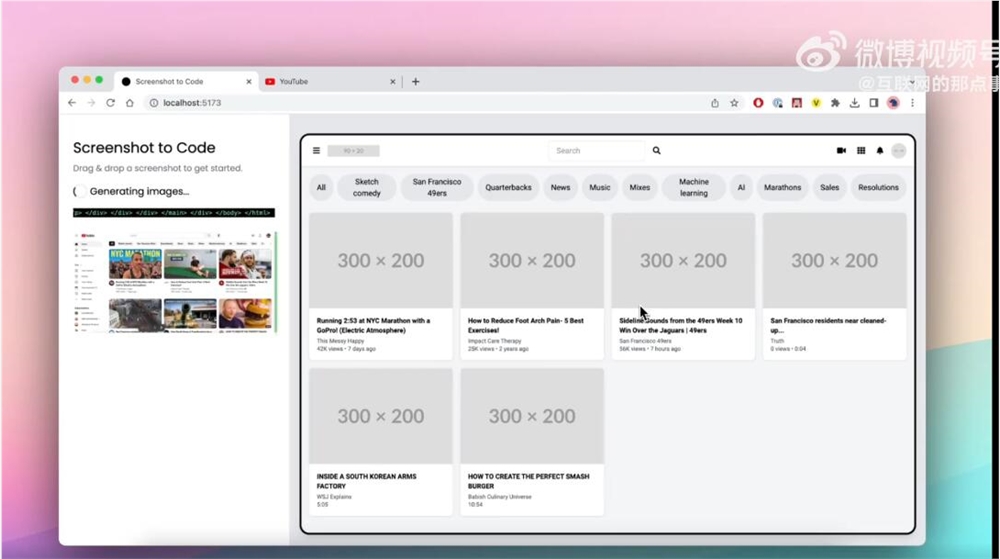1000x559 pixels.
Task: Click the browser forward arrow
Action: [x=91, y=103]
